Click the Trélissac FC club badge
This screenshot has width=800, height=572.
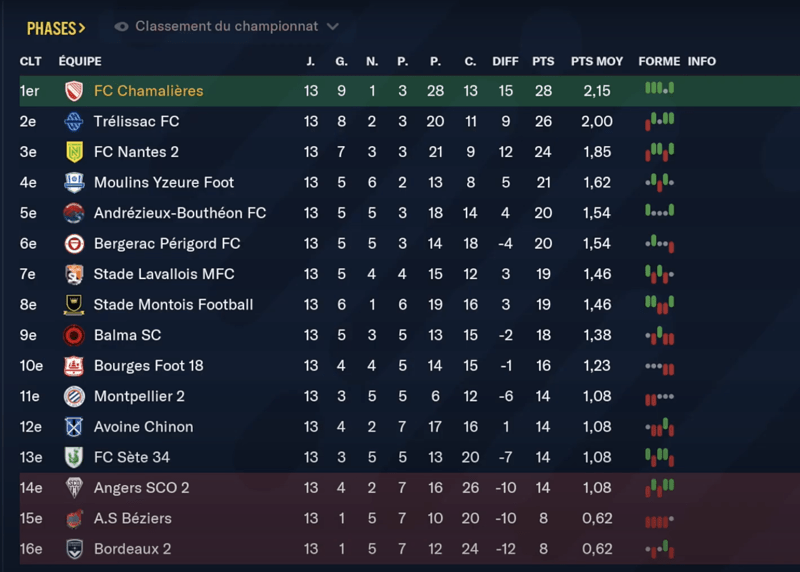coord(73,122)
